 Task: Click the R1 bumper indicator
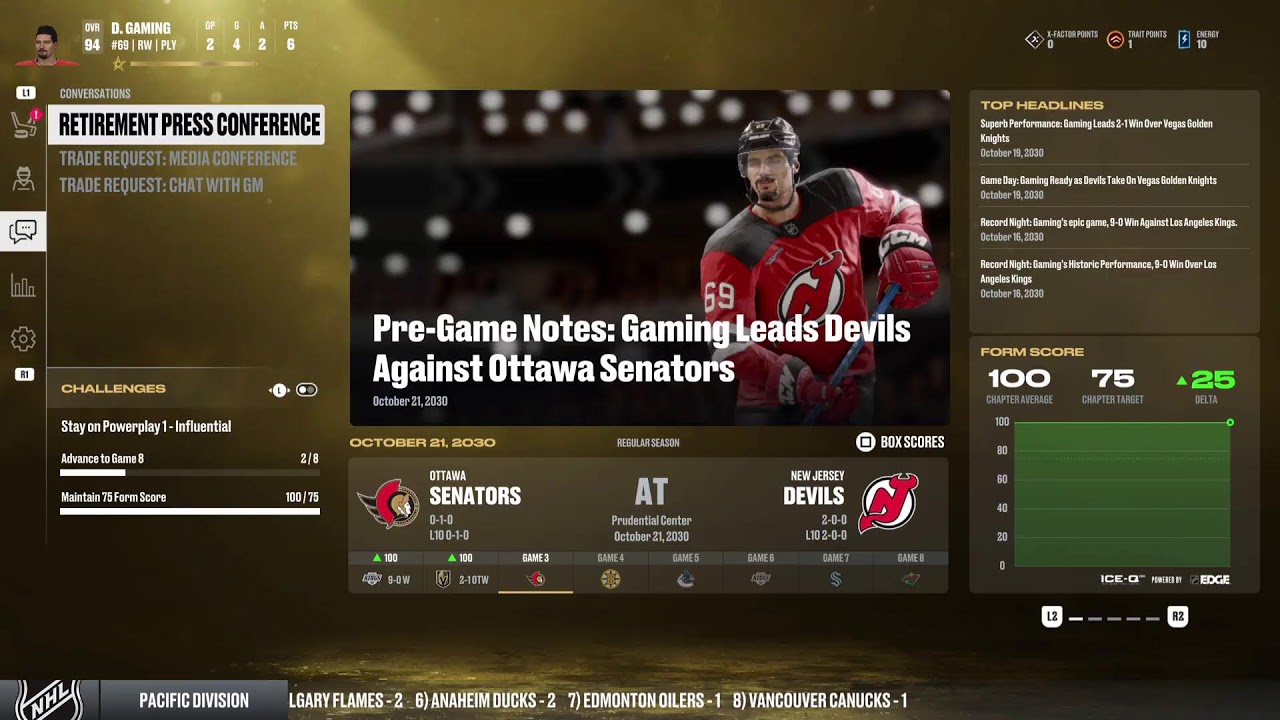click(24, 374)
